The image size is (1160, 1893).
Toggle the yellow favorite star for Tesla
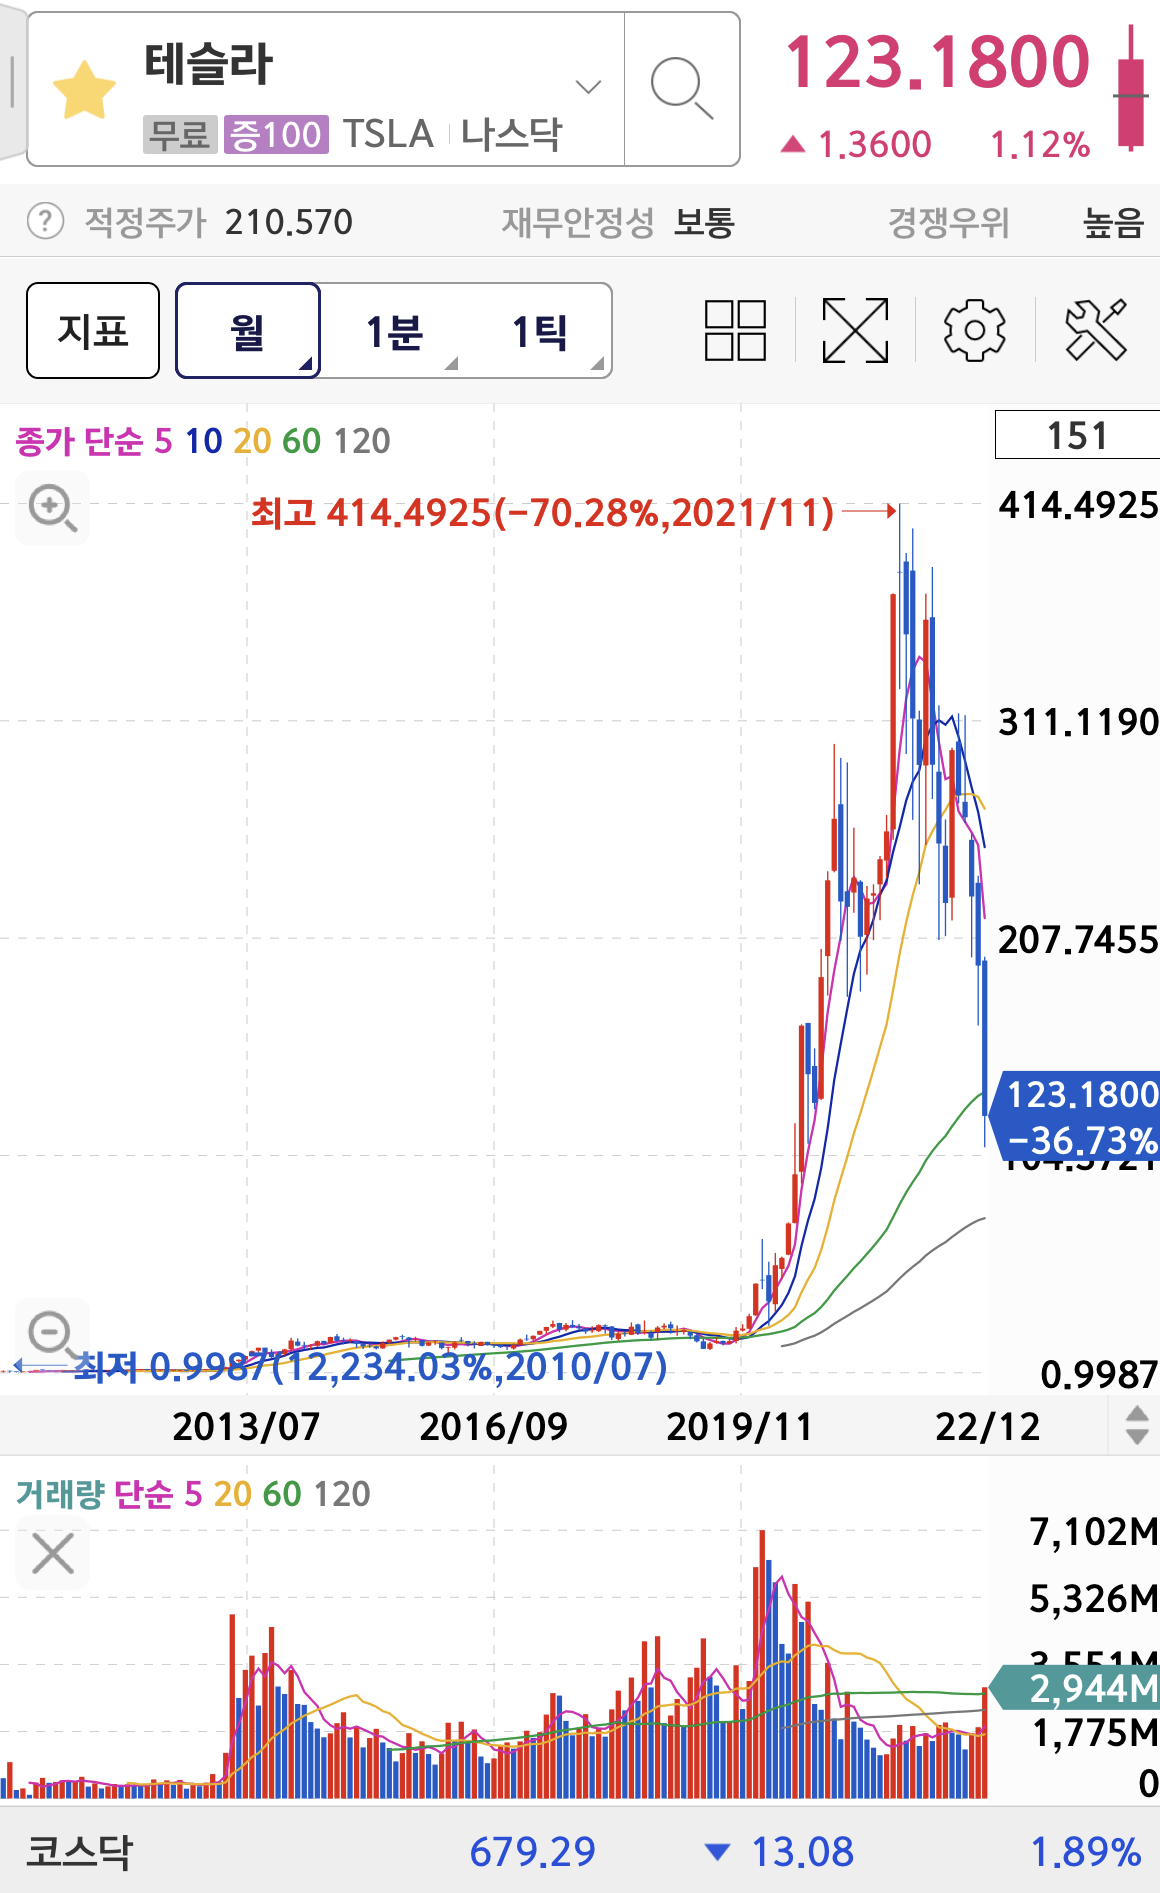click(x=84, y=89)
